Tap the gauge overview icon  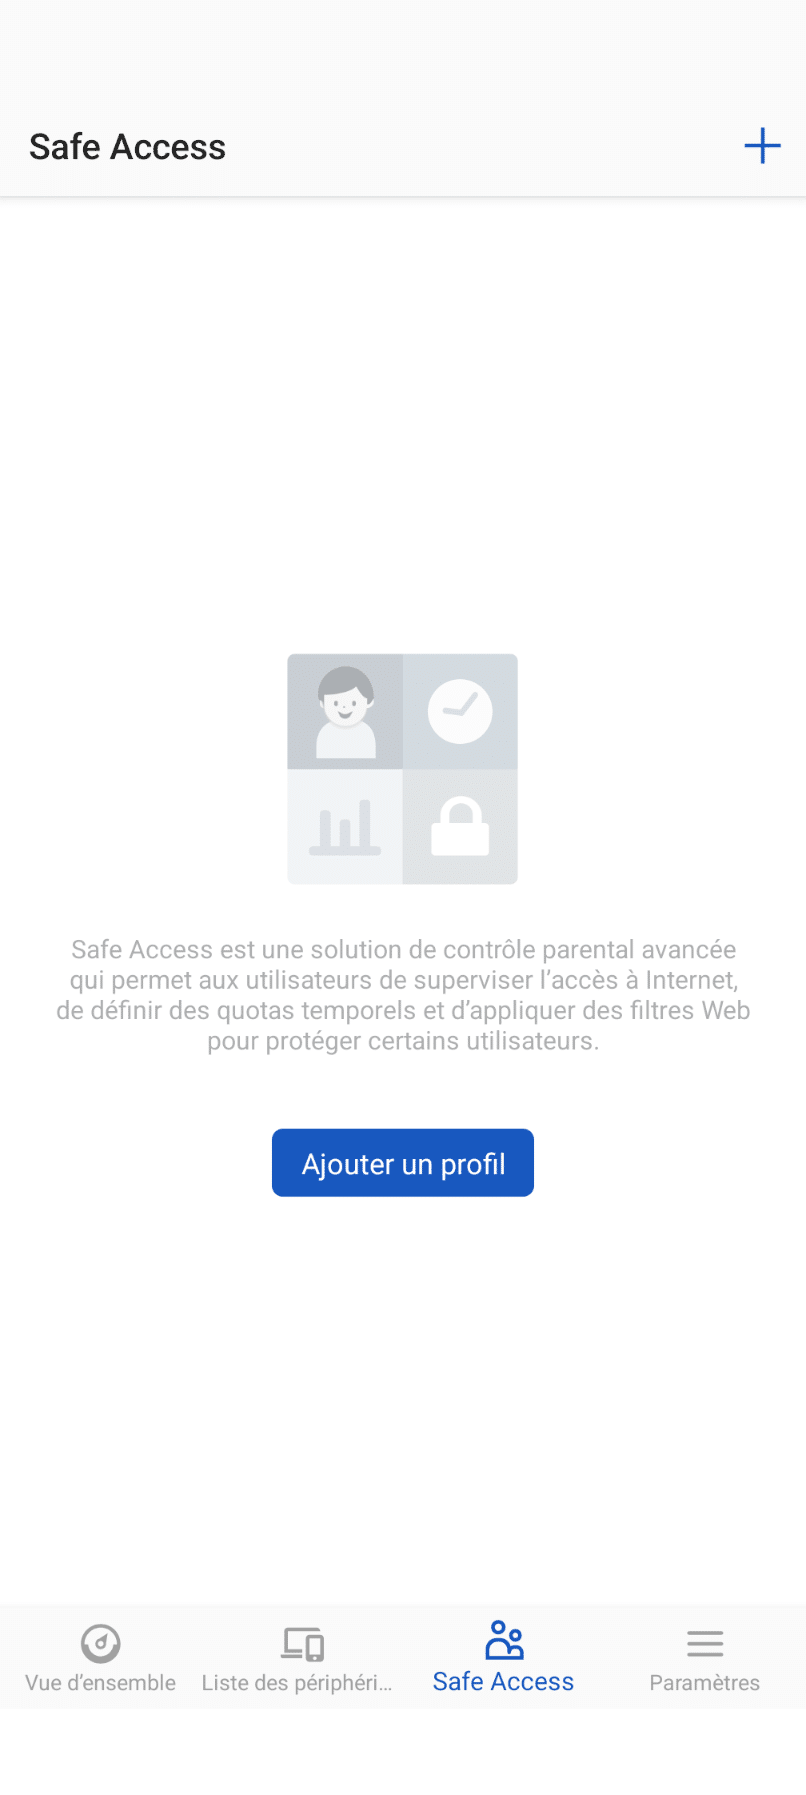point(100,1643)
